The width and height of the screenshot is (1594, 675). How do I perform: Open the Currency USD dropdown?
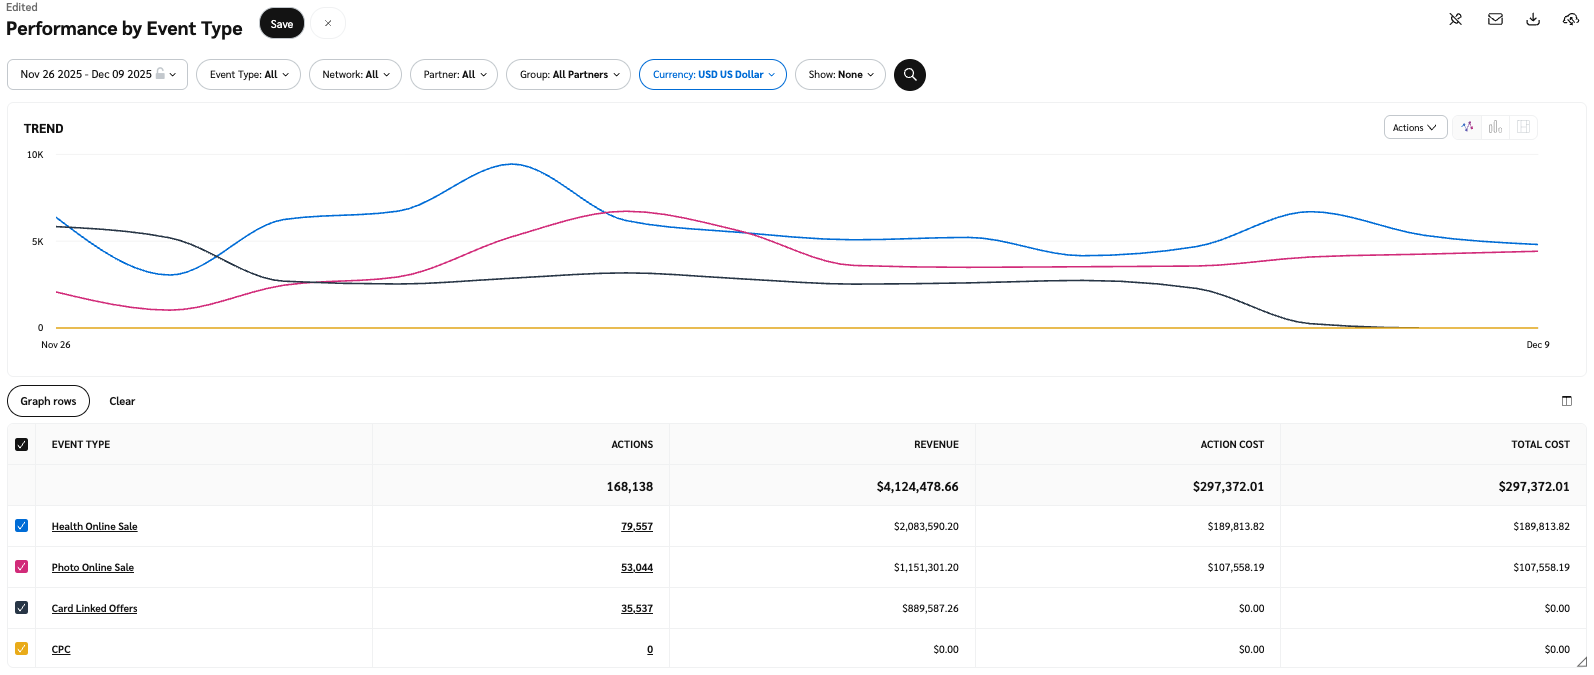click(x=712, y=75)
